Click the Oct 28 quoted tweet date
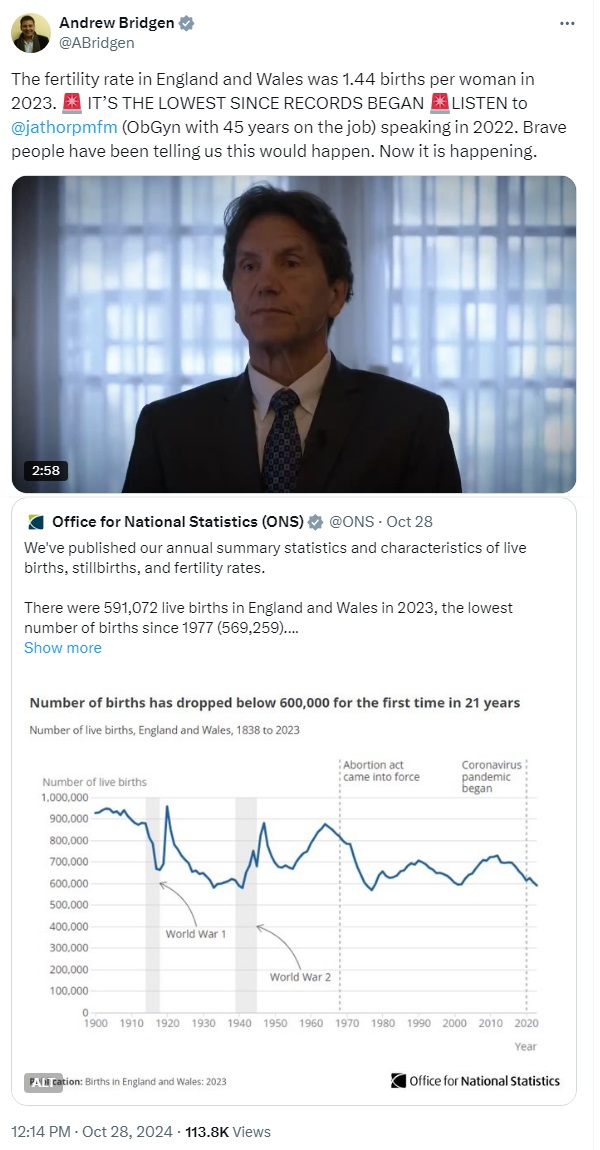 click(x=409, y=522)
